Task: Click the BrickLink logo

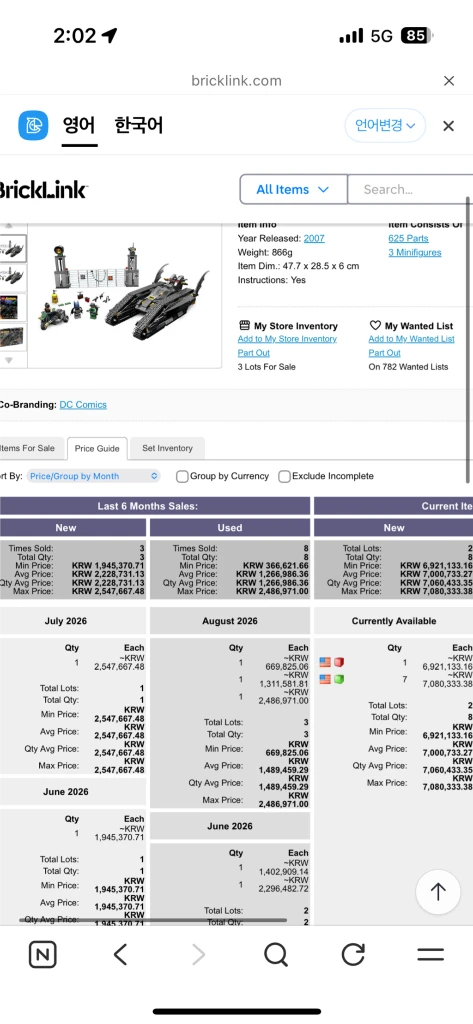Action: 42,190
